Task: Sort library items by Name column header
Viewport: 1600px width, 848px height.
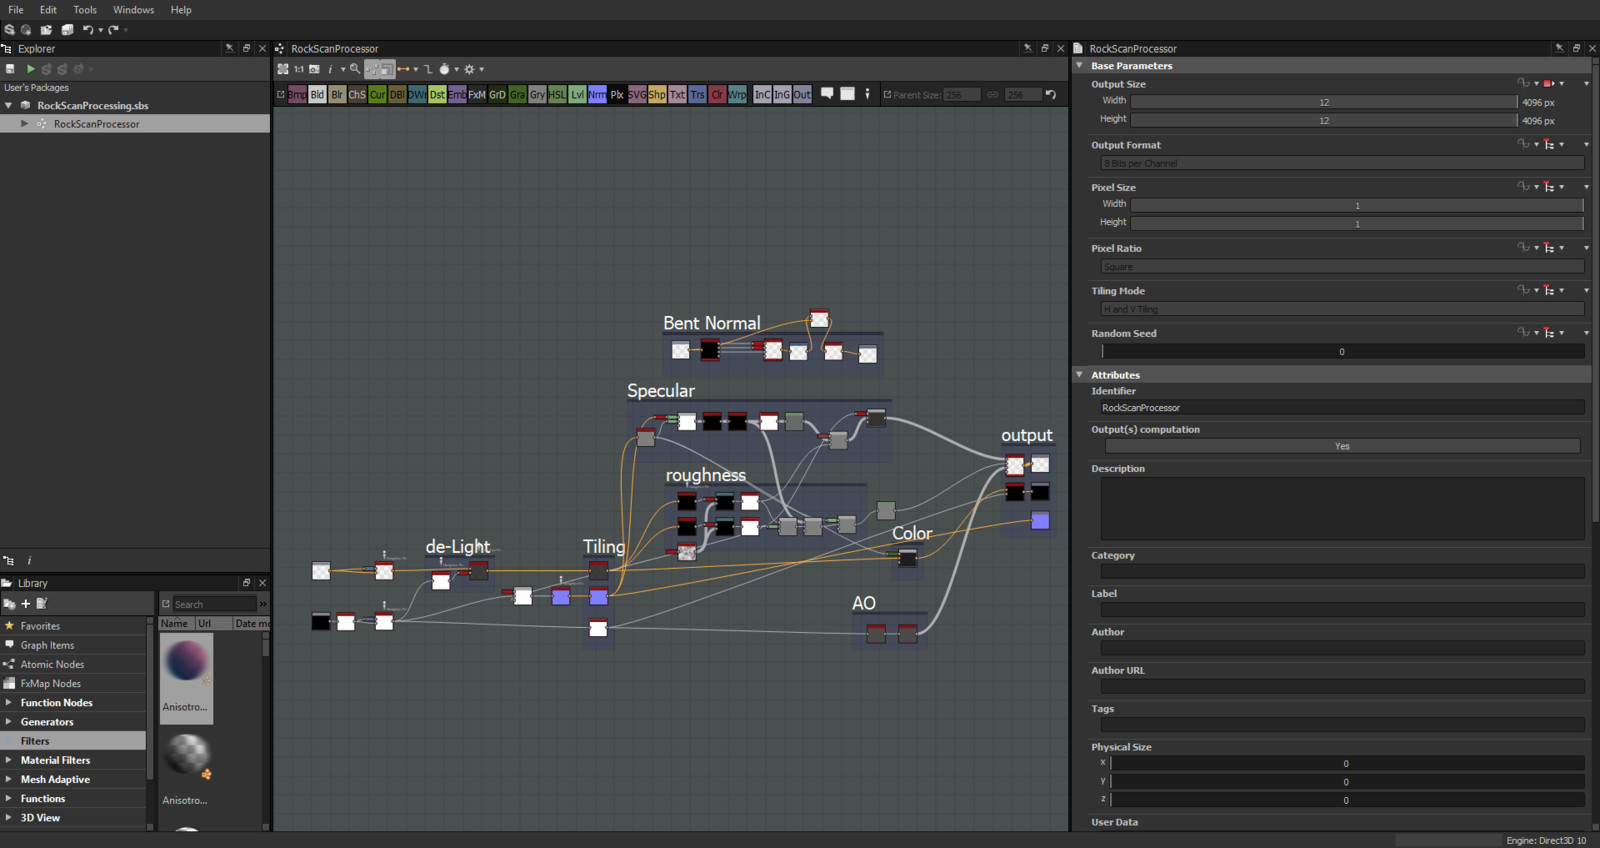Action: tap(177, 623)
